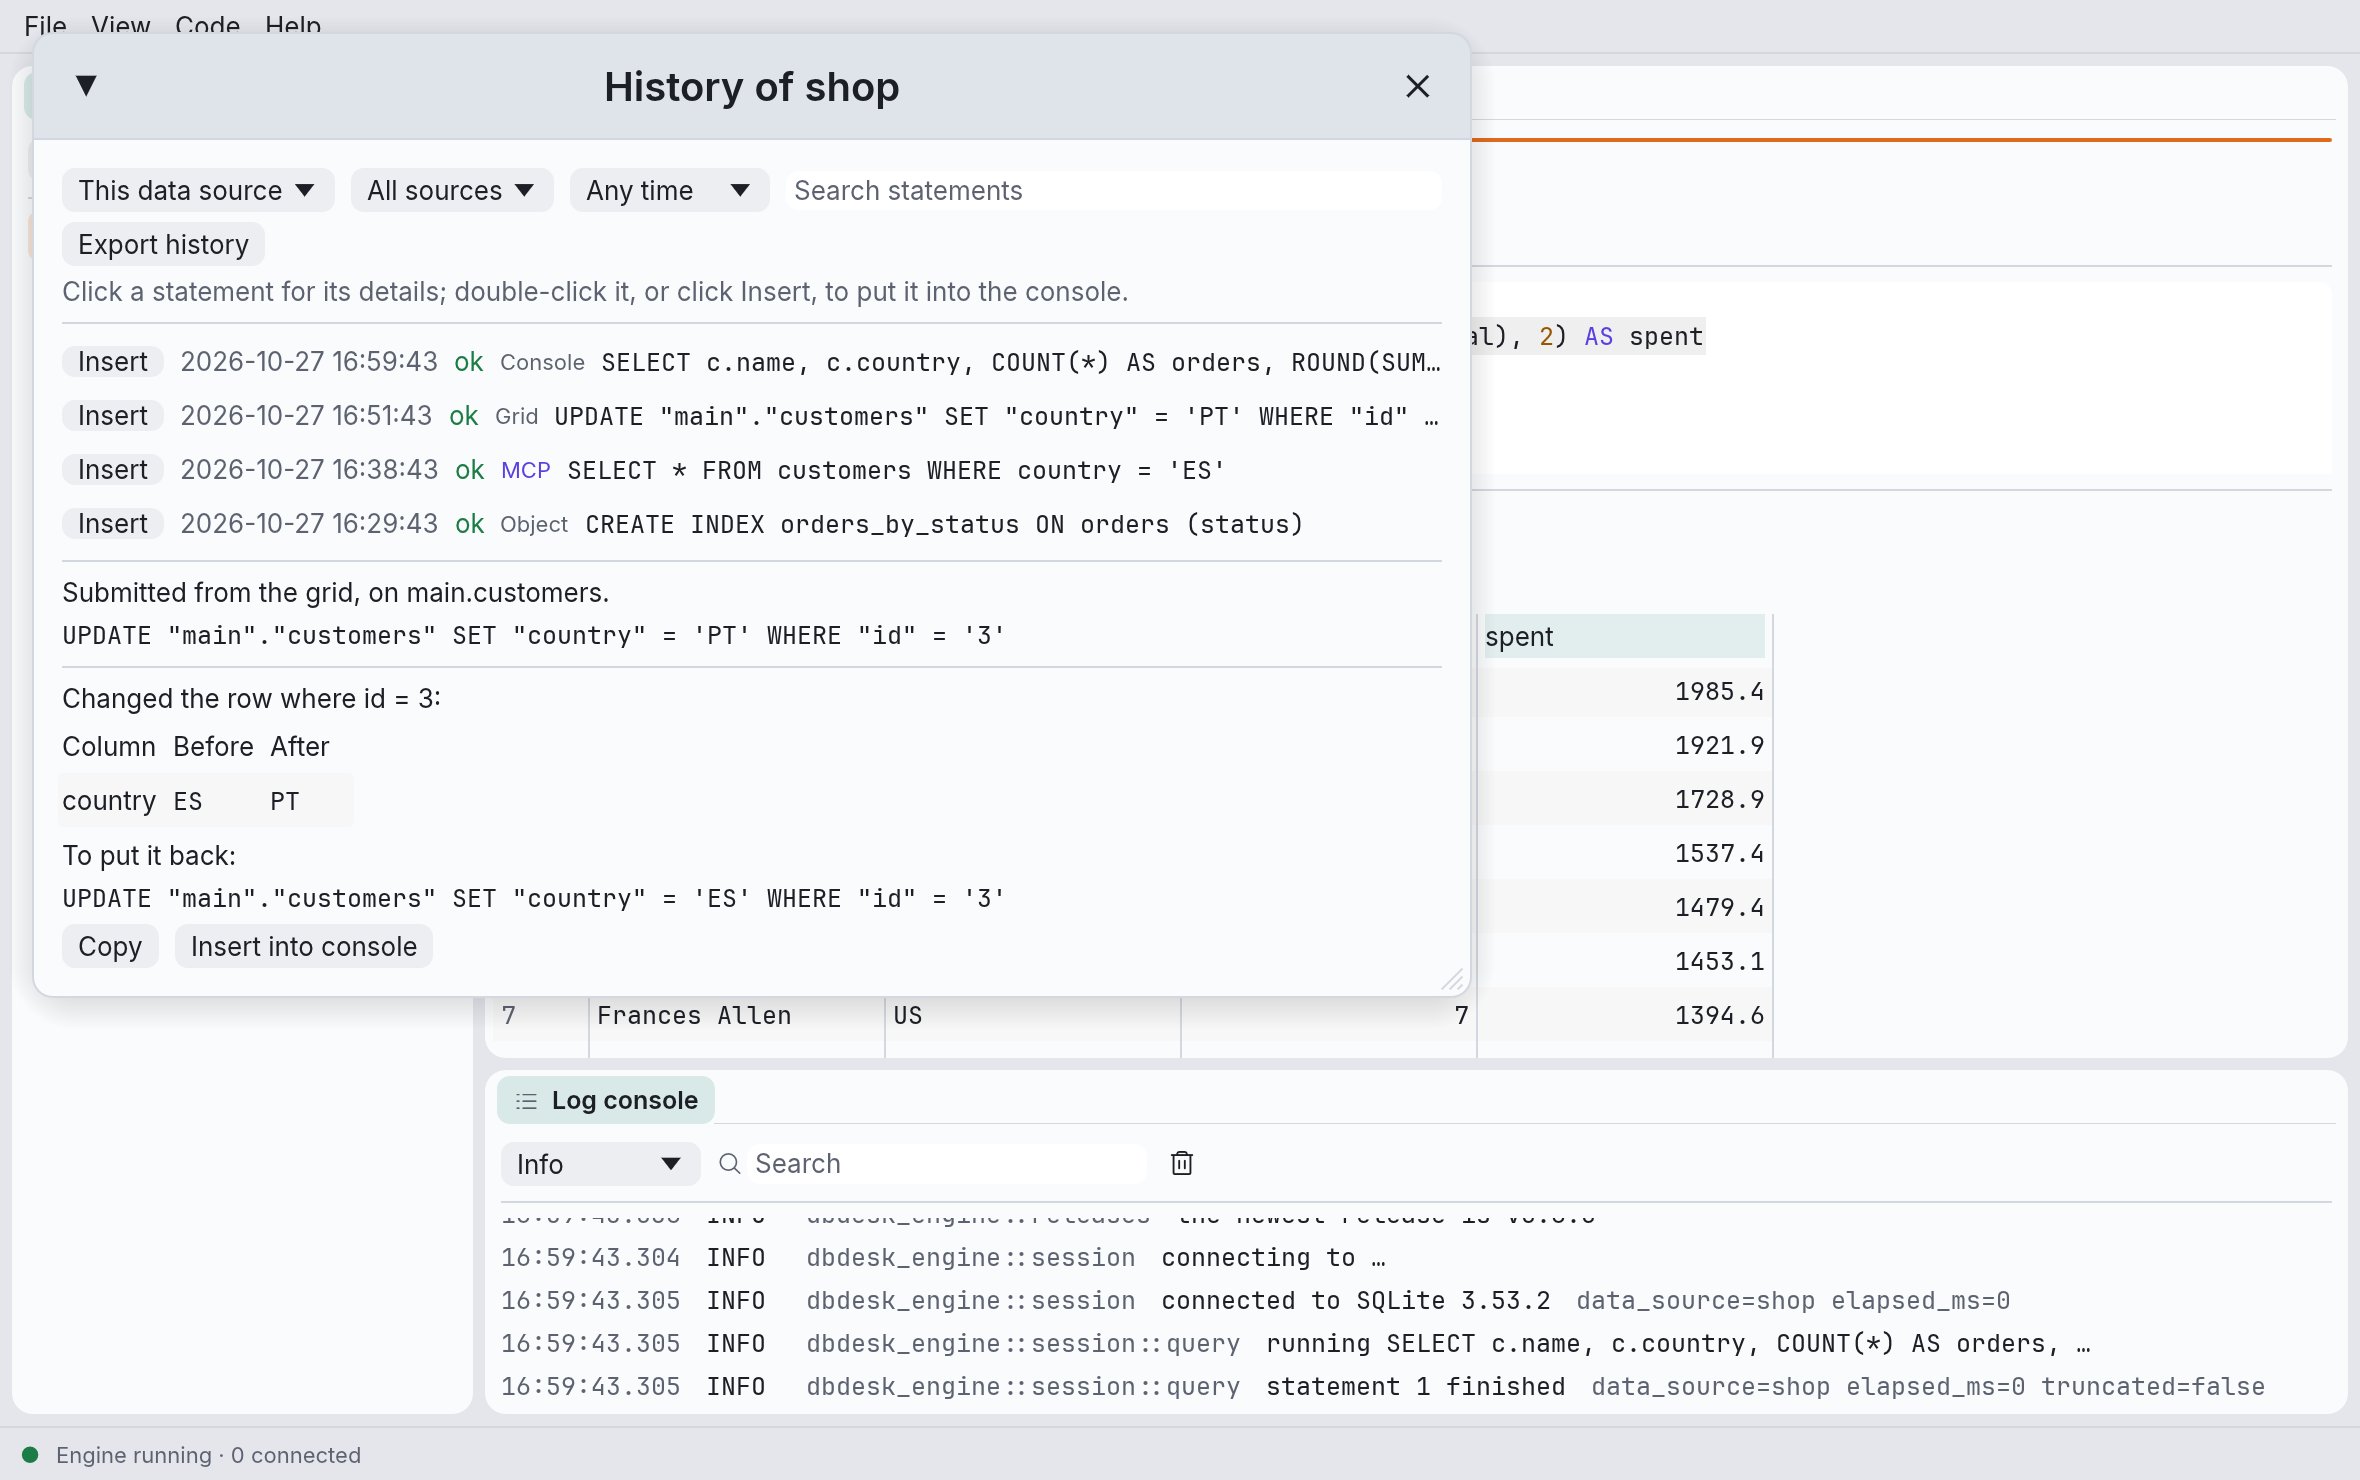
Task: Open the All sources dropdown
Action: point(451,190)
